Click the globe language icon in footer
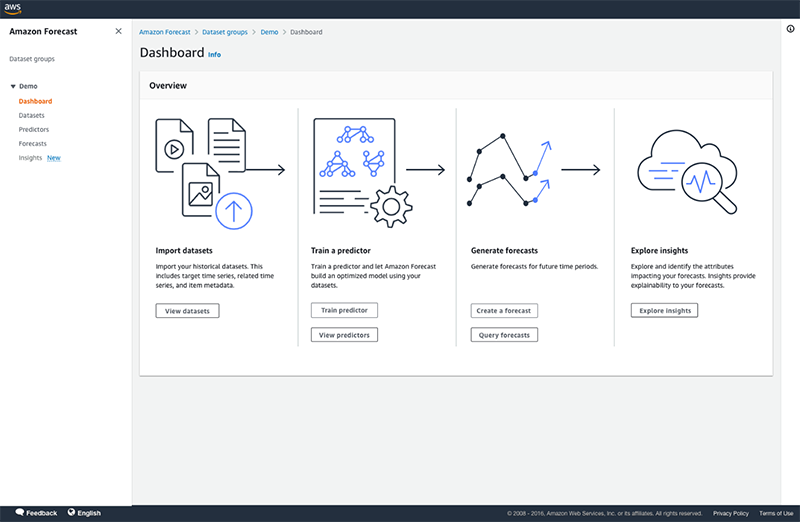 click(x=71, y=512)
